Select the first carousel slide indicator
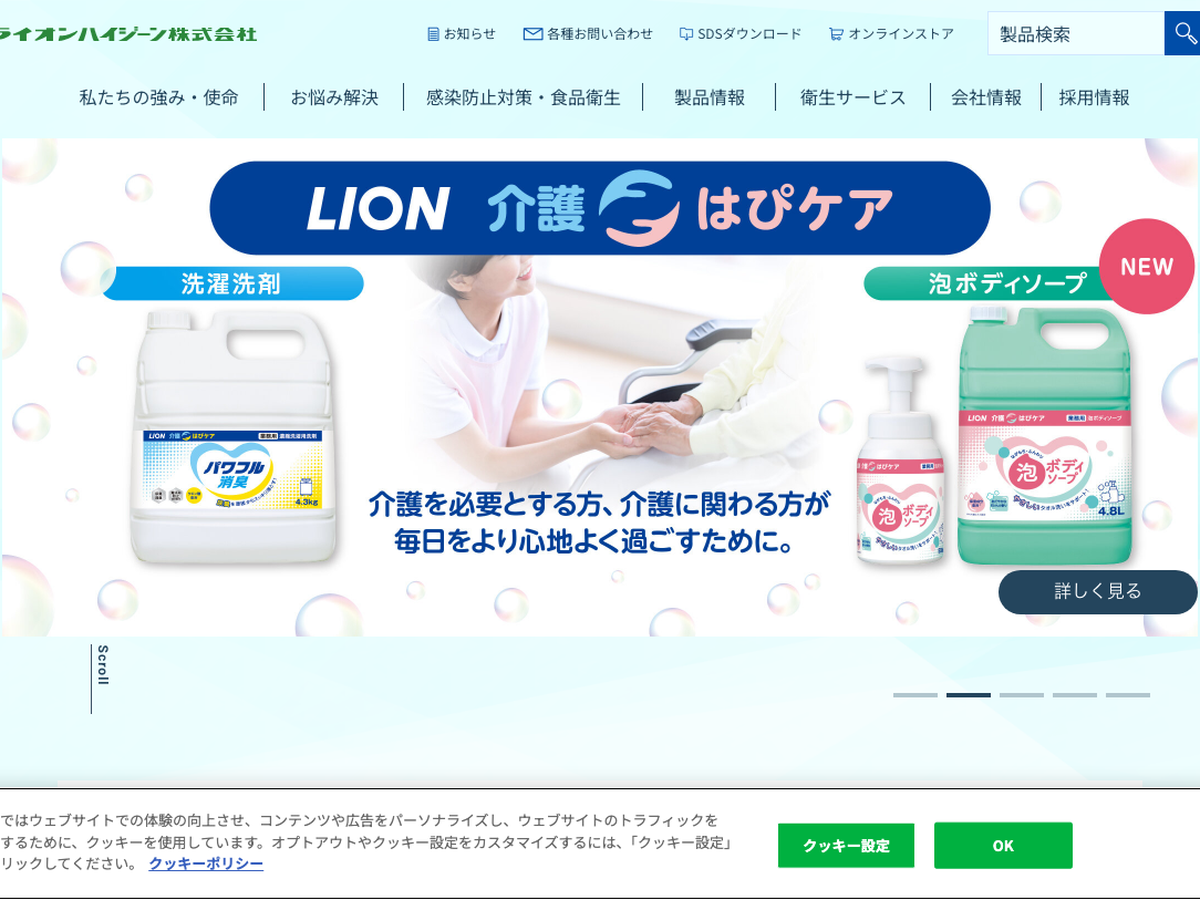 (x=915, y=695)
